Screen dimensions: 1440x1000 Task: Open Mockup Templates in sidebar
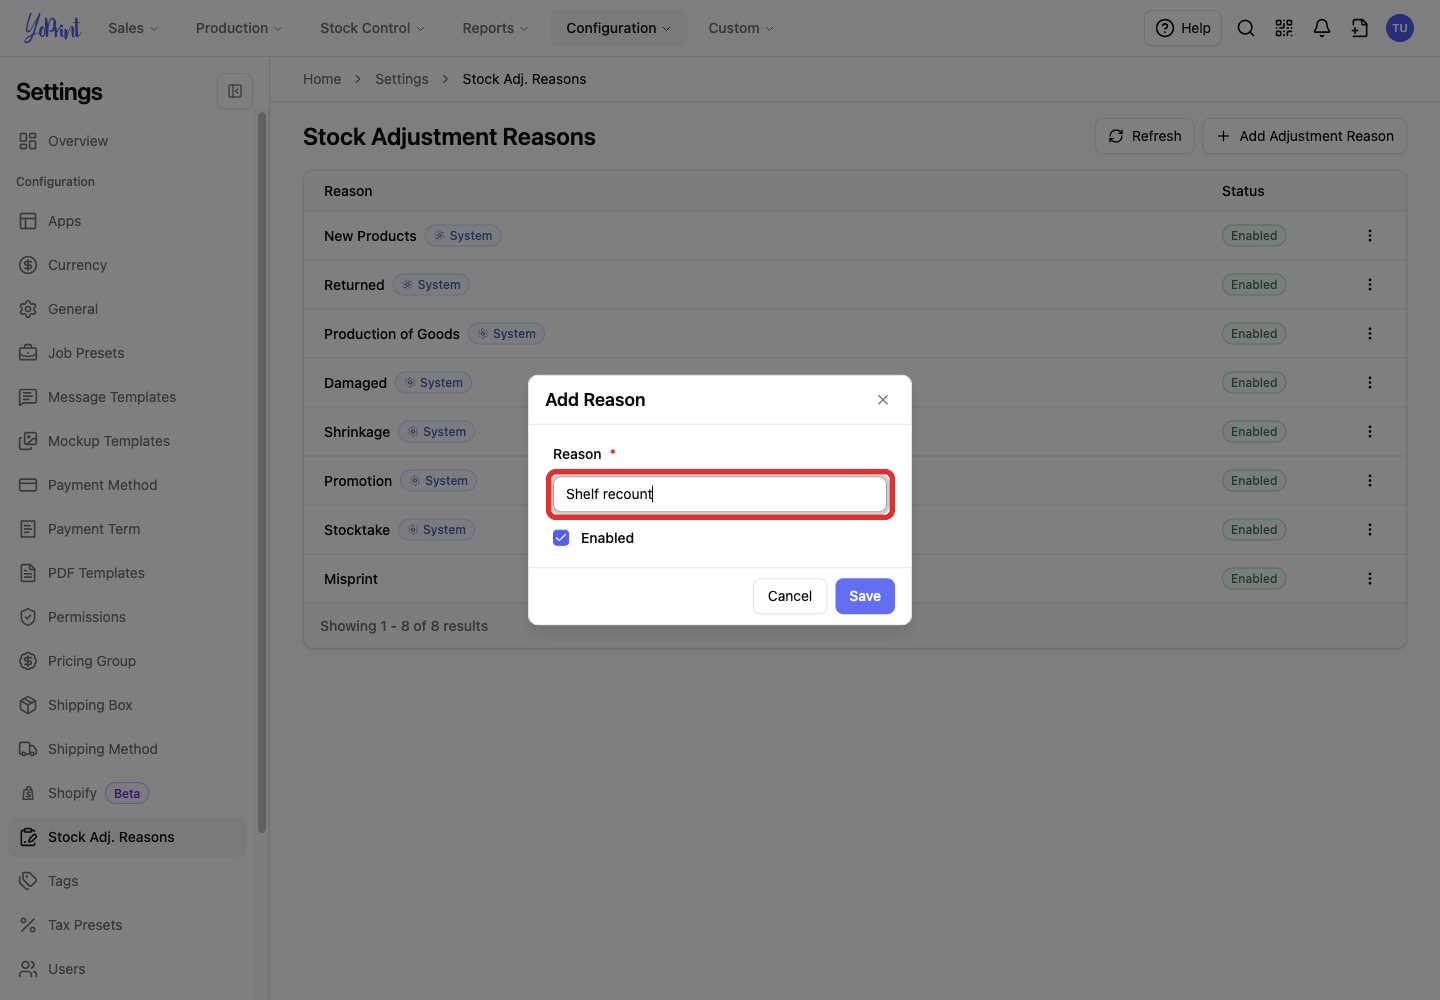point(127,441)
